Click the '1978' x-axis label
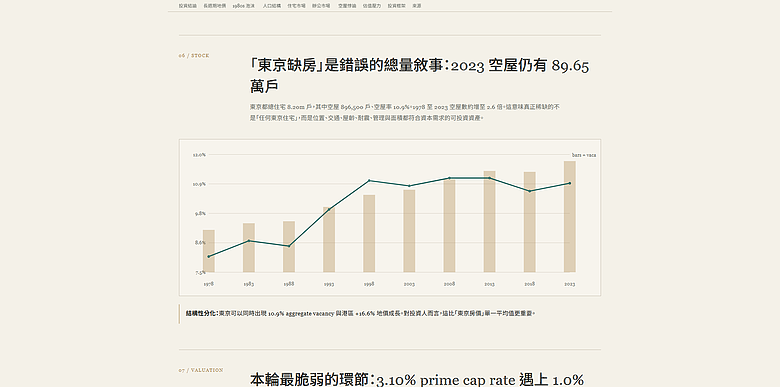 [209, 284]
